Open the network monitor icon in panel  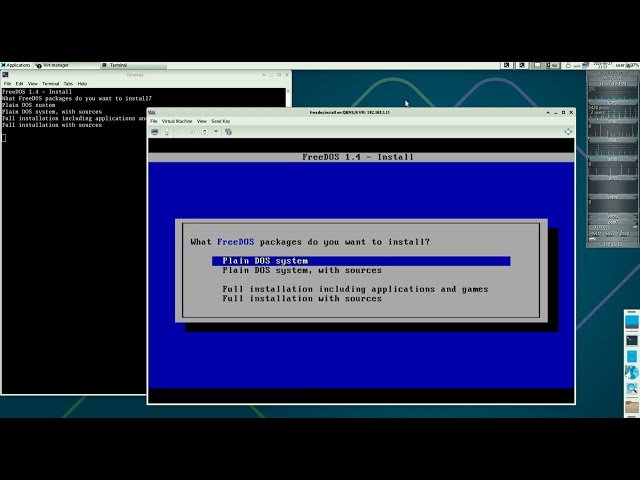click(585, 65)
